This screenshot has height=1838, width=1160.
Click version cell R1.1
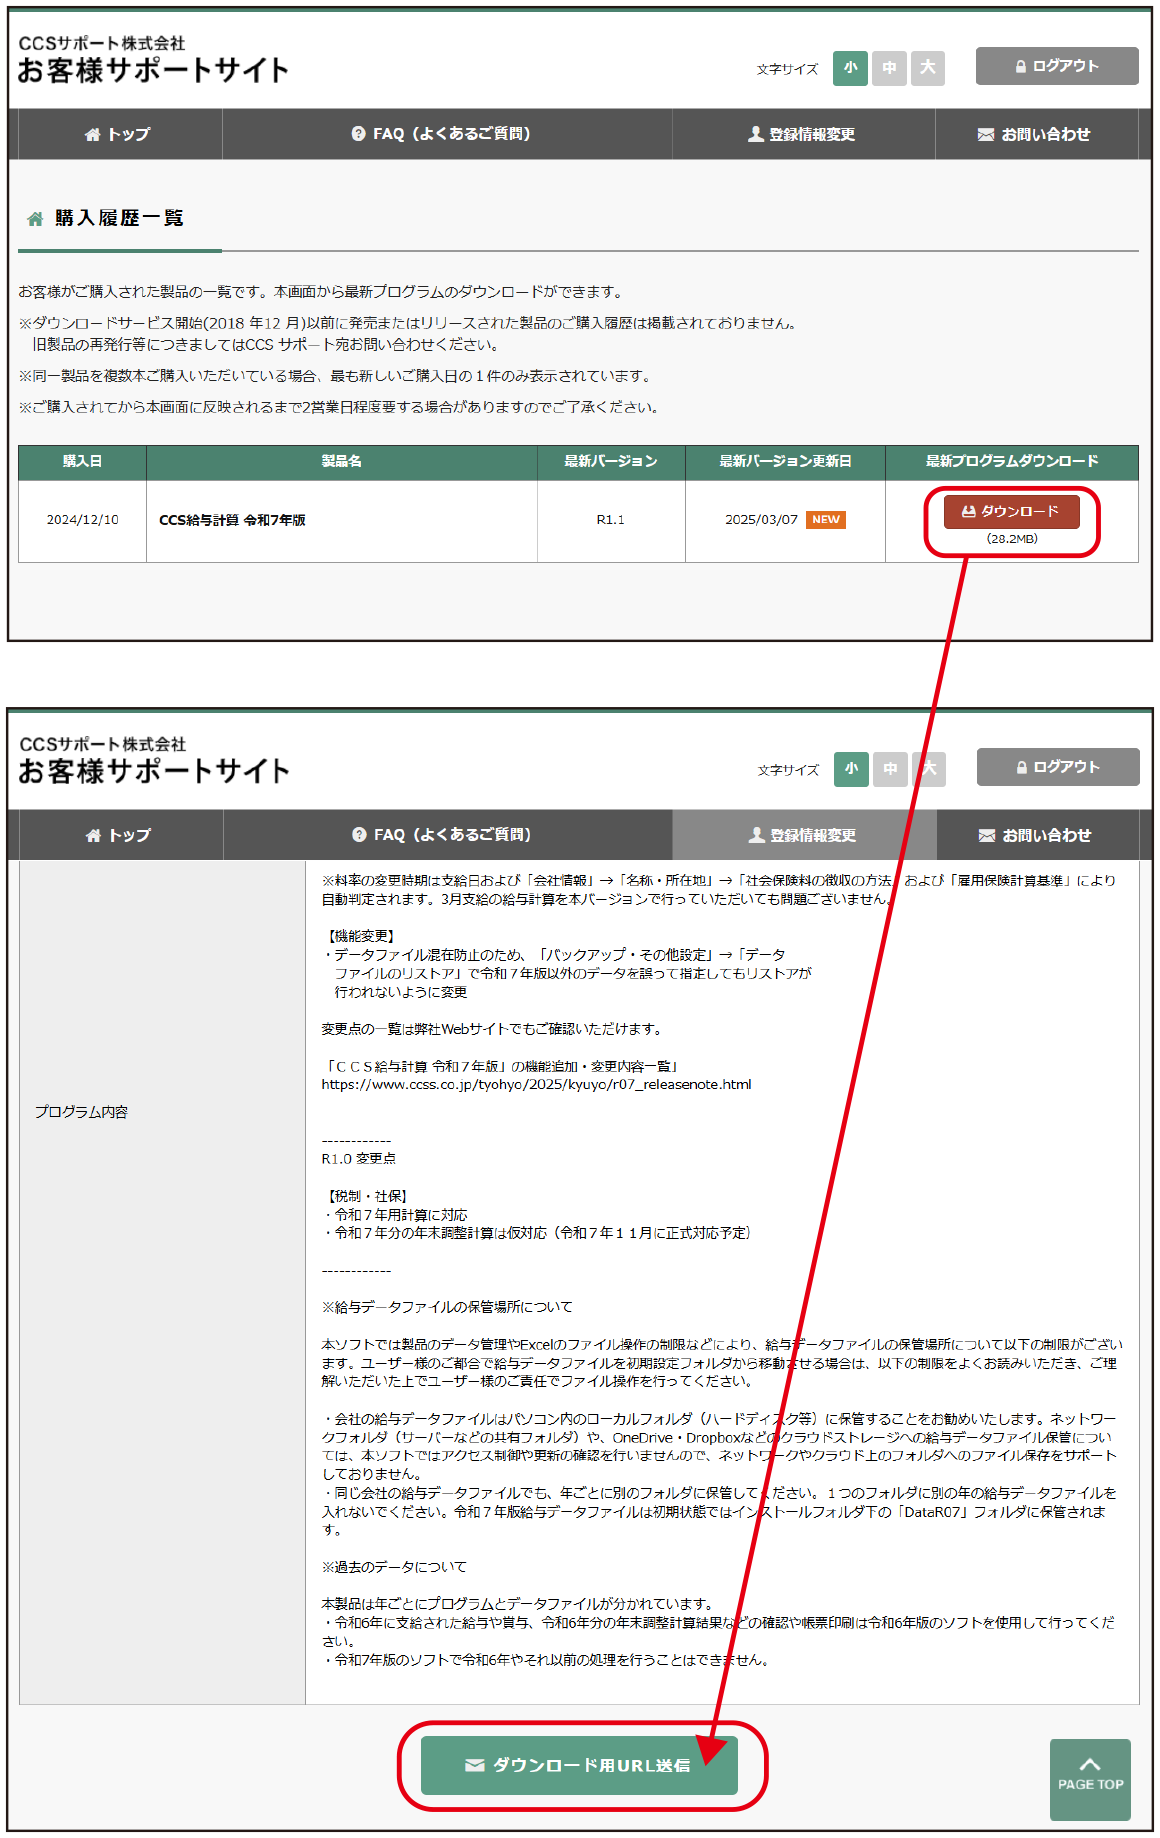pyautogui.click(x=610, y=520)
